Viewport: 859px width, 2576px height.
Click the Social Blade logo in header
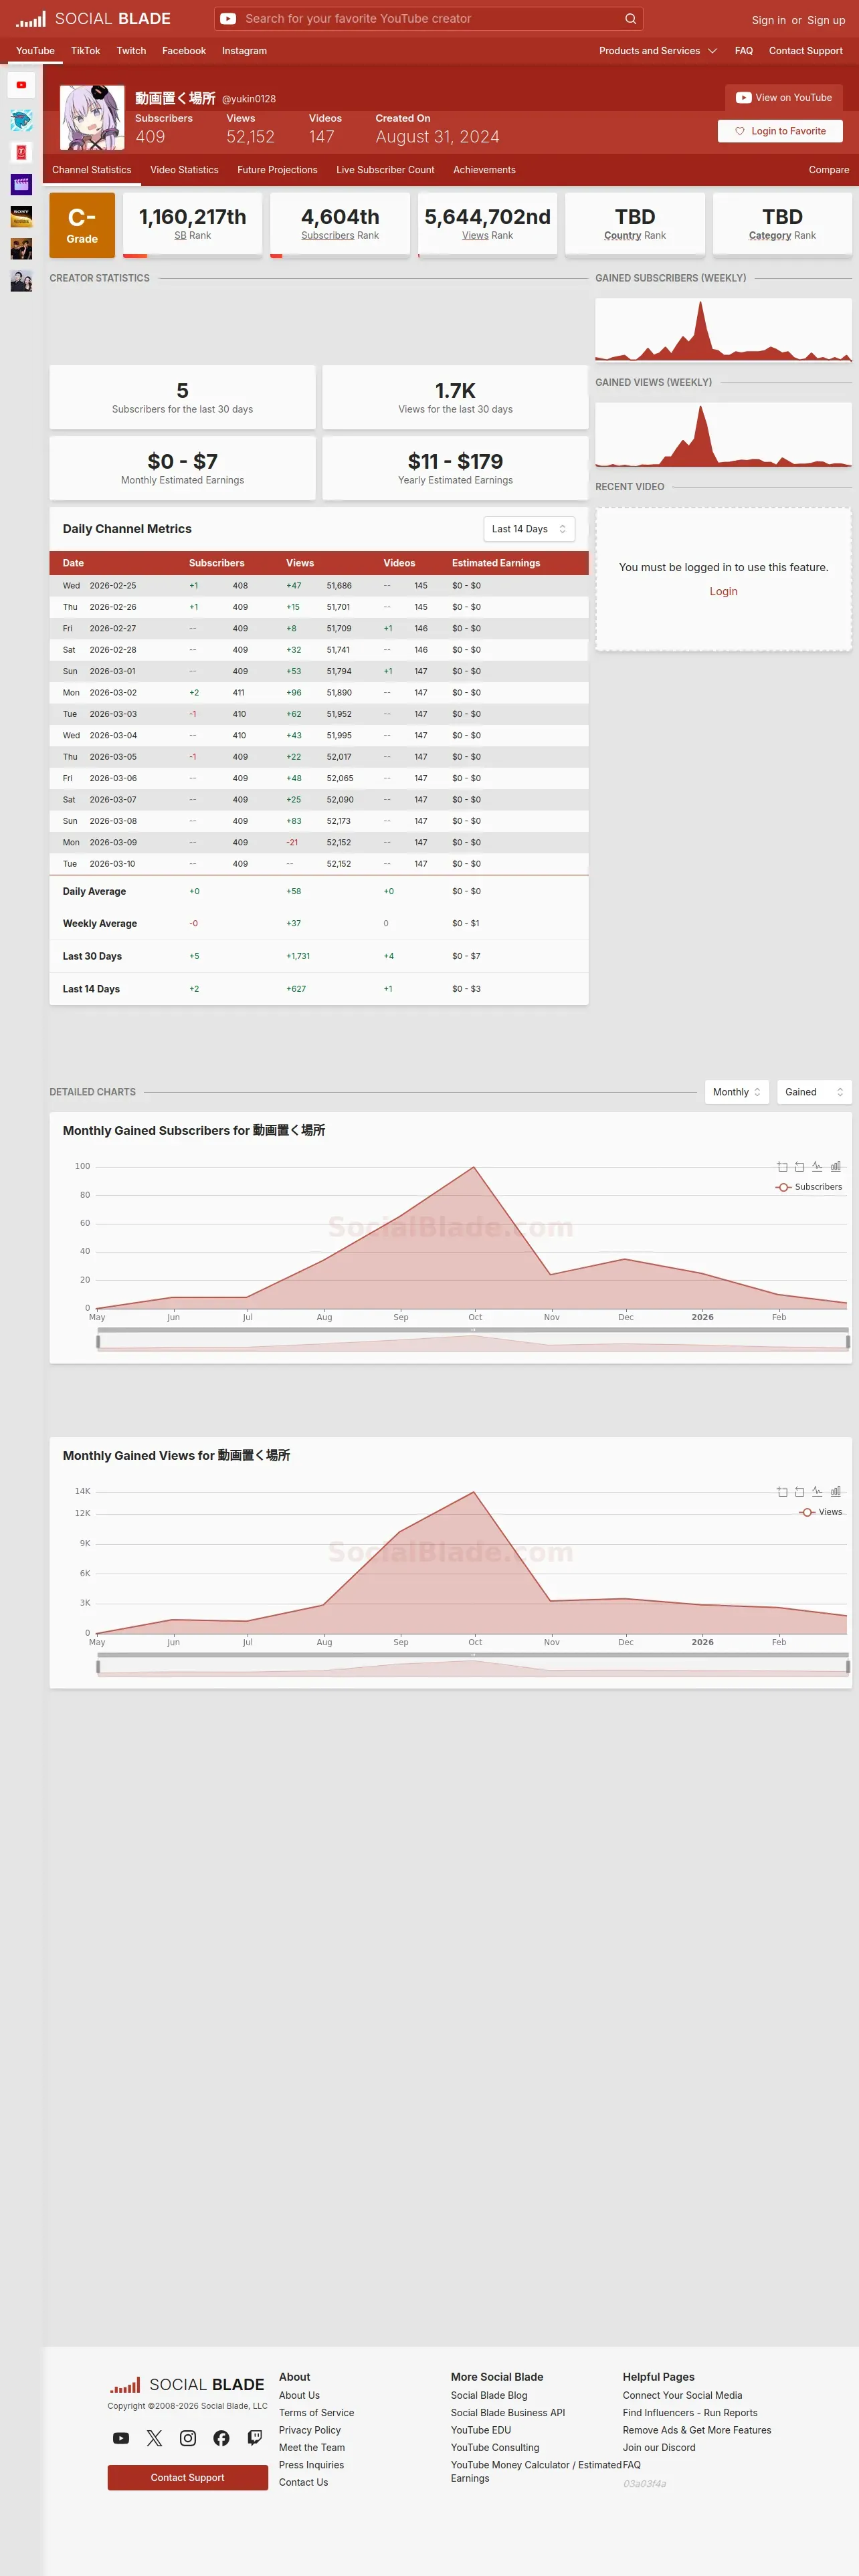(x=93, y=19)
